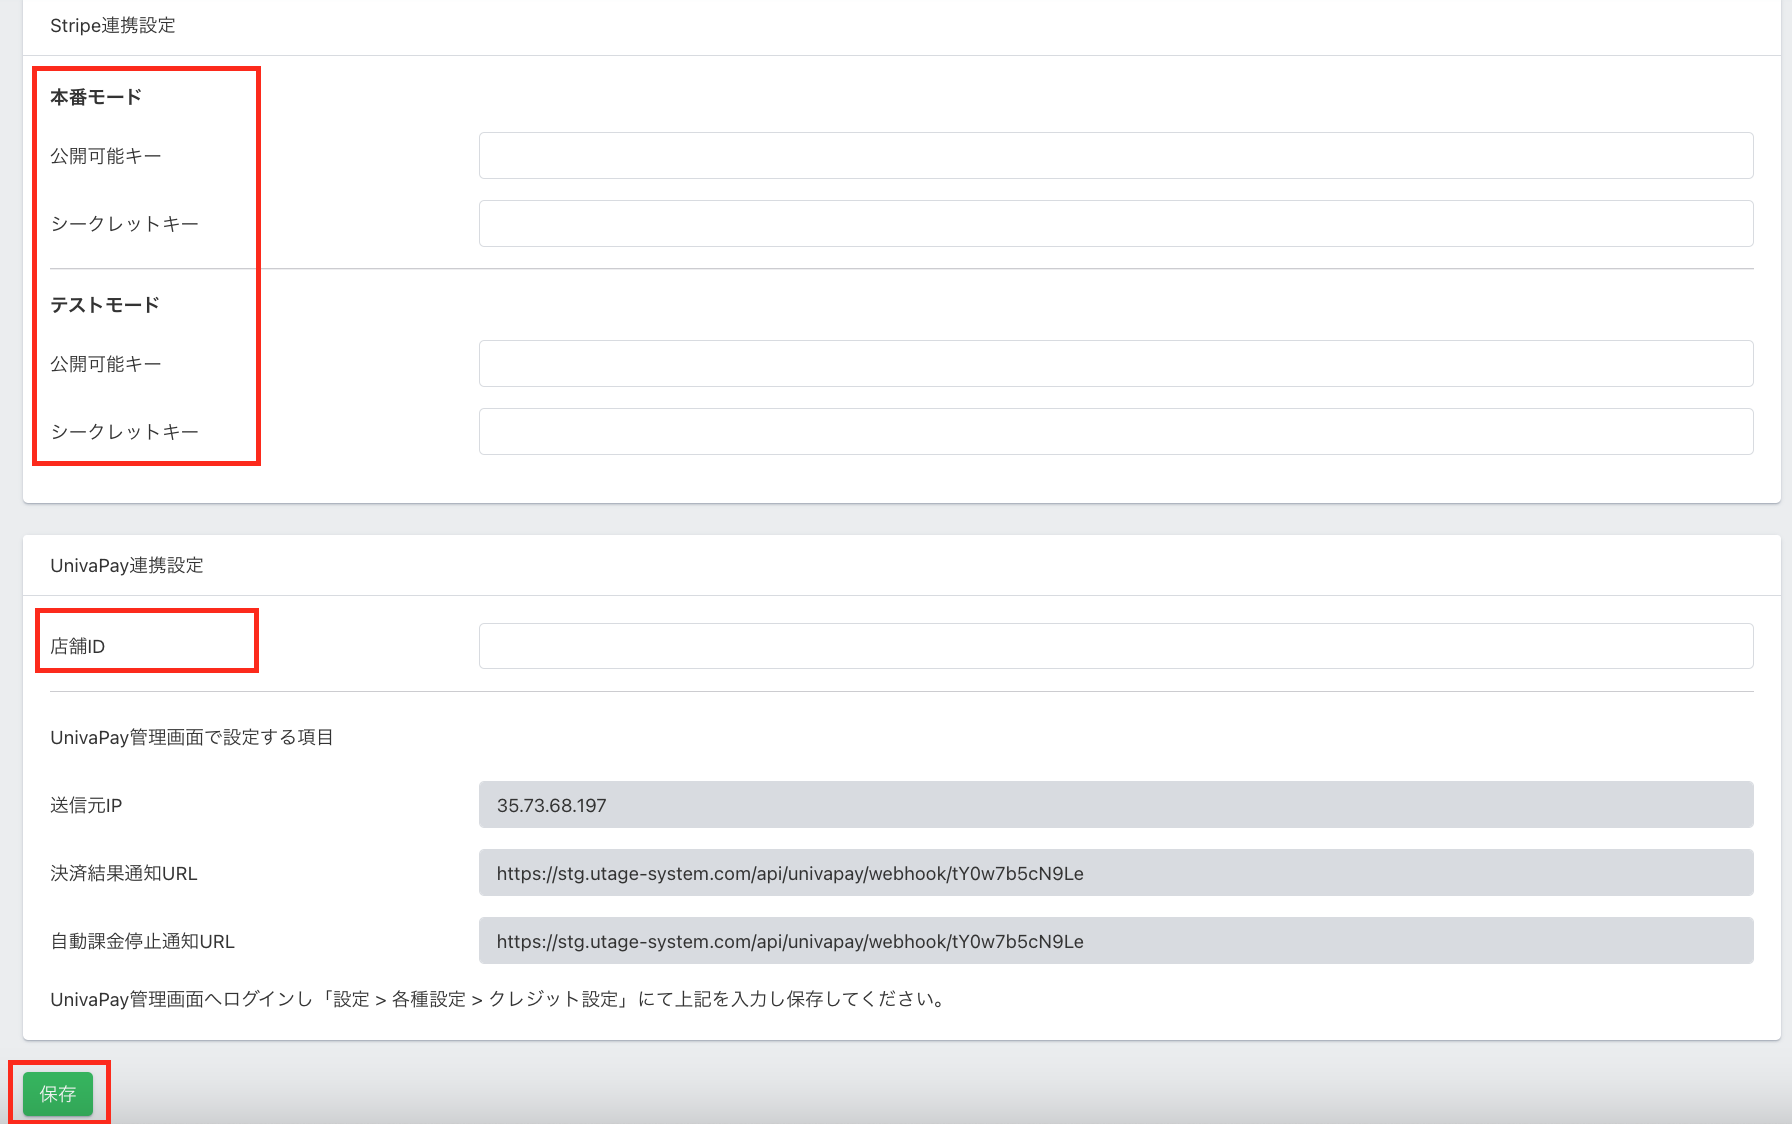Click the 自動課金停止通知URL read-only field
The image size is (1792, 1124).
tap(1115, 941)
